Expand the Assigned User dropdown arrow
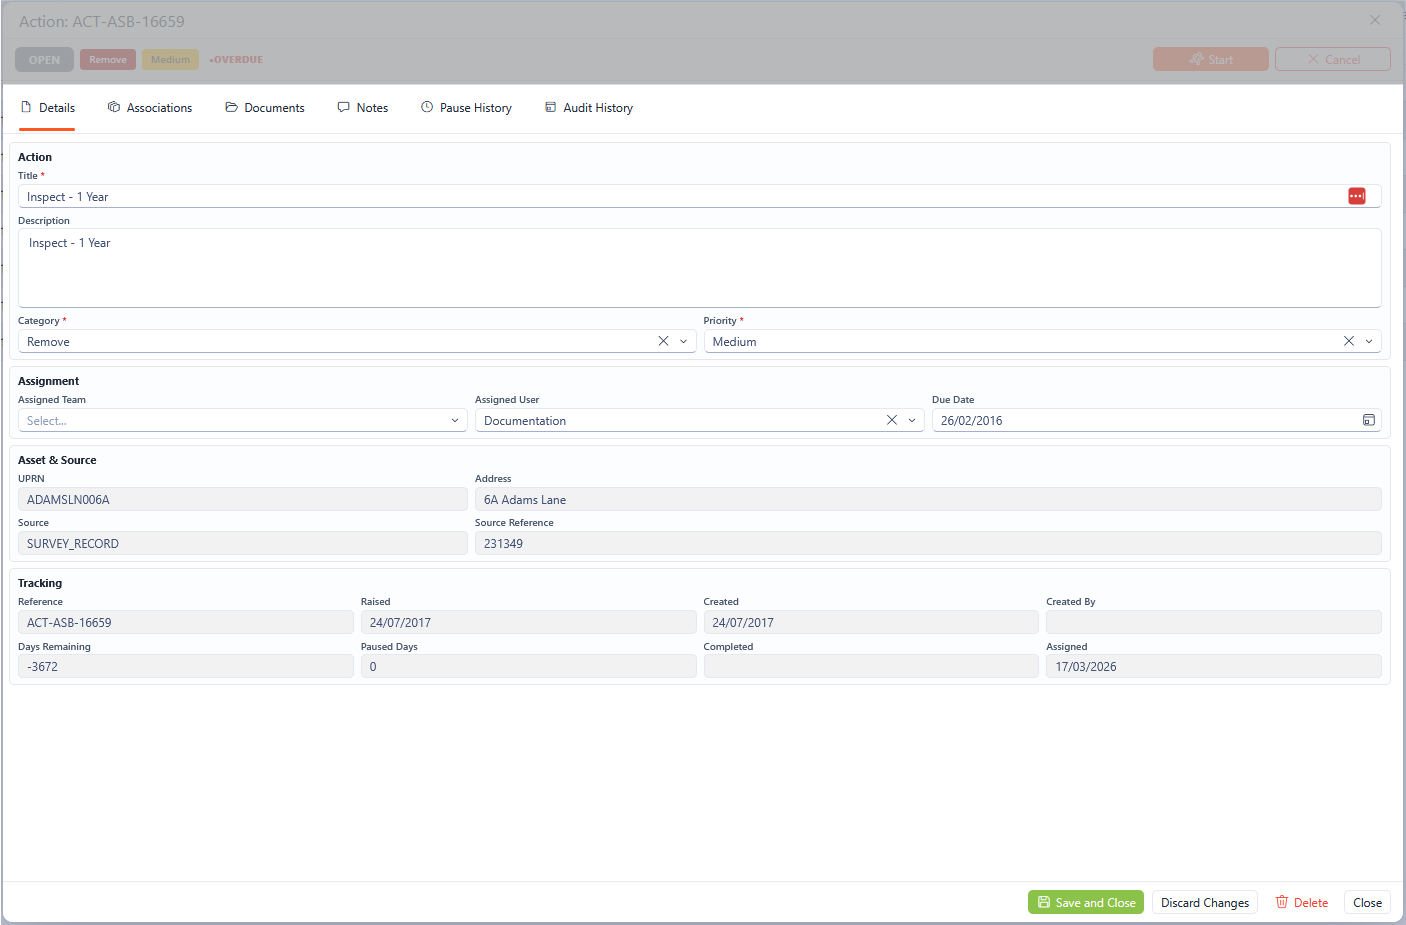Screen dimensions: 1406x925 click(912, 420)
